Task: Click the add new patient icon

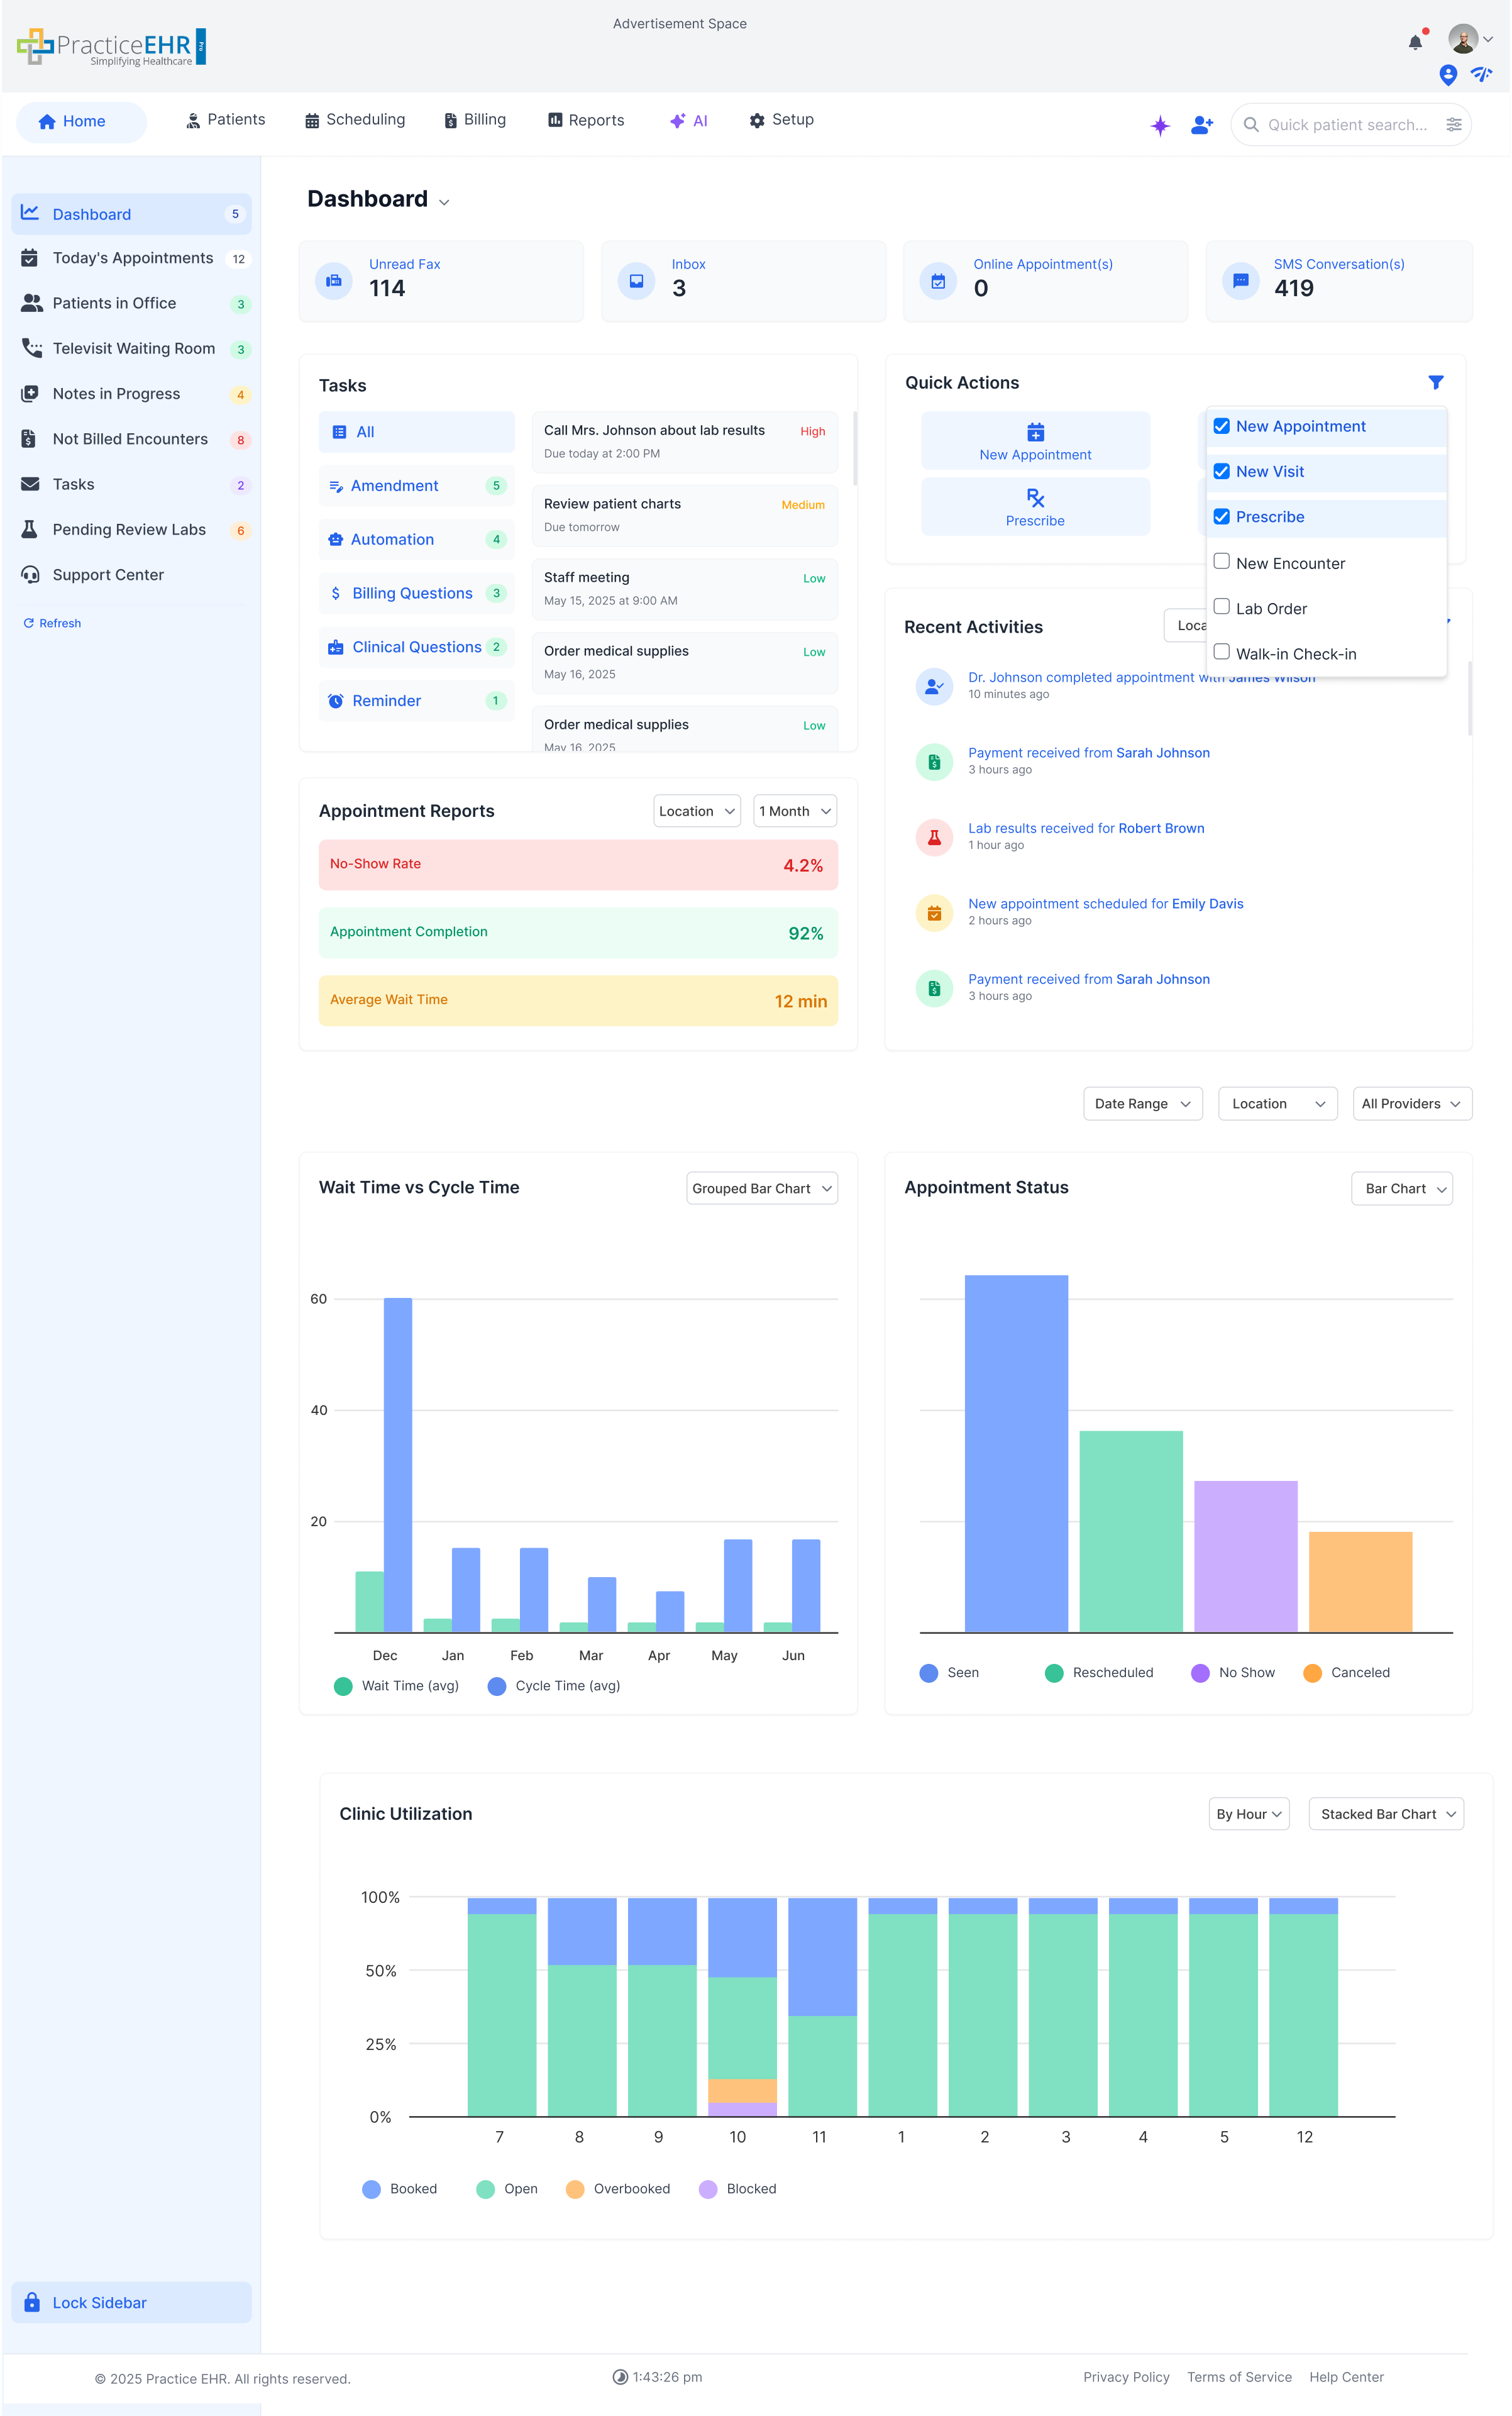Action: click(x=1200, y=125)
